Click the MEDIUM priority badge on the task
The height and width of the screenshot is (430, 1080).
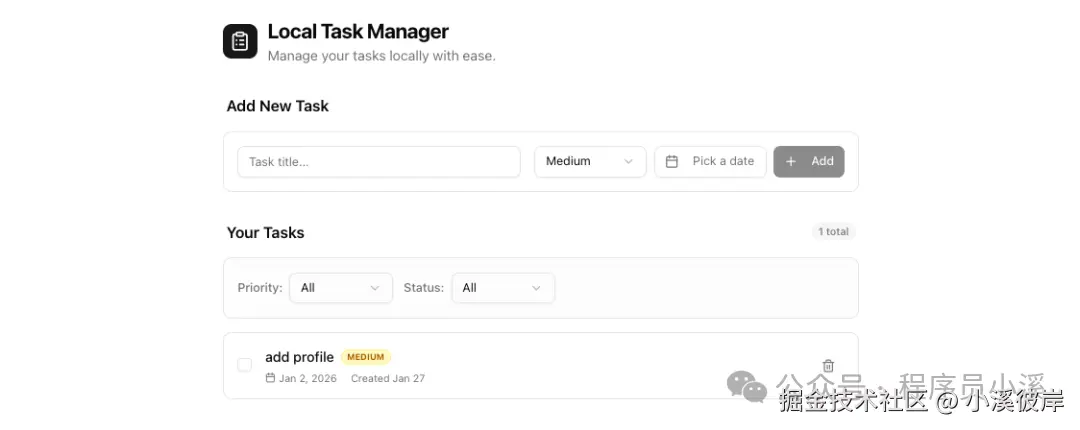pyautogui.click(x=366, y=357)
